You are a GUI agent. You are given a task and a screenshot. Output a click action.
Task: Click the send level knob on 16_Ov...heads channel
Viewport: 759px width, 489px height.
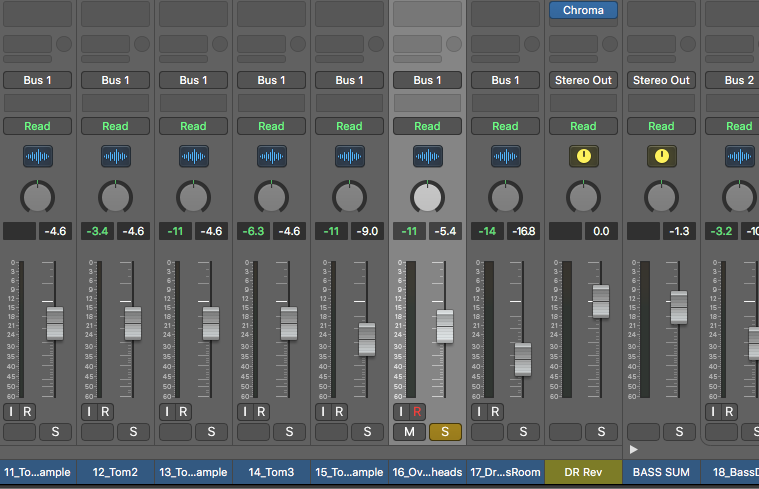click(x=454, y=44)
